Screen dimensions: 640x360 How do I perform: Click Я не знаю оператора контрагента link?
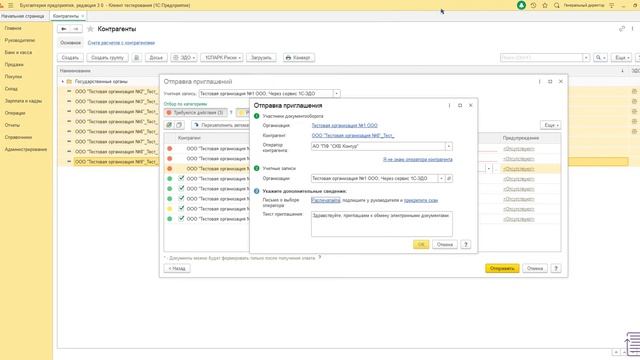(418, 159)
